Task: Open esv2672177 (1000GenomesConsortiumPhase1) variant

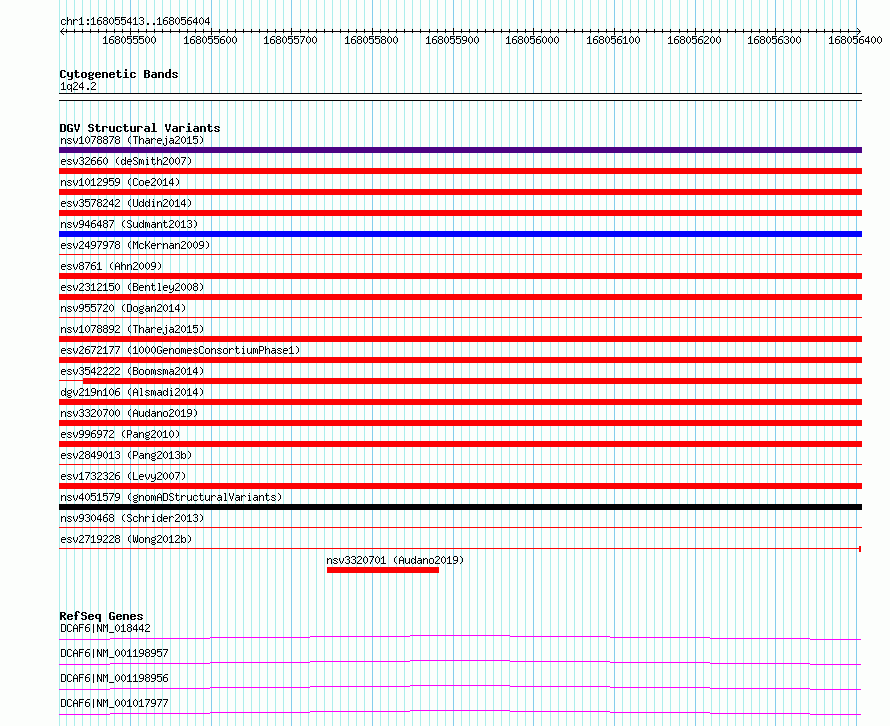Action: click(180, 350)
